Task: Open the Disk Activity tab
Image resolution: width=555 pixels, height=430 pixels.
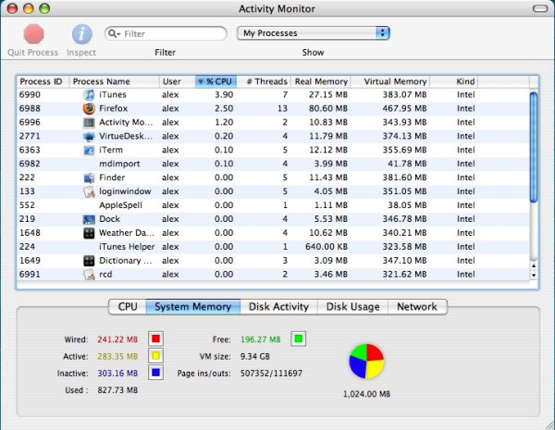Action: (279, 306)
